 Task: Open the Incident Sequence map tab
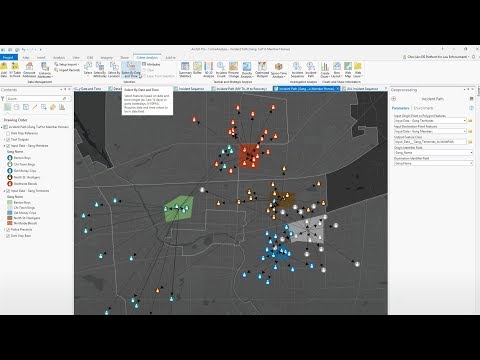tap(191, 89)
